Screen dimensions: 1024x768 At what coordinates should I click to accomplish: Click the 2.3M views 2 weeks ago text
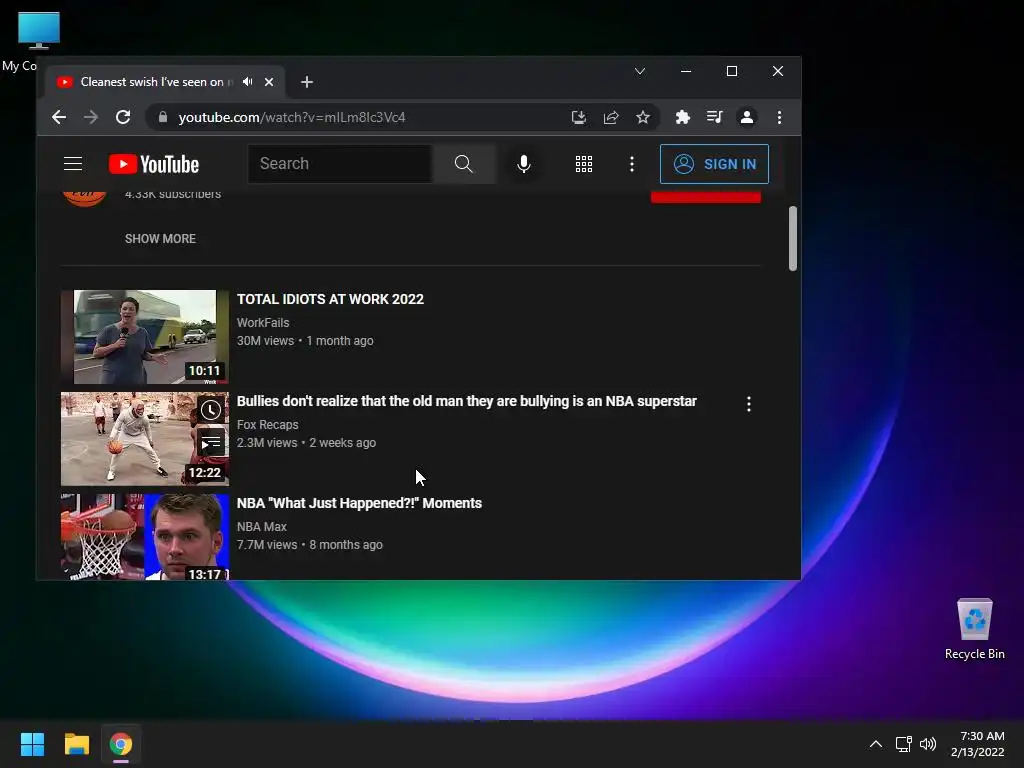pyautogui.click(x=306, y=443)
